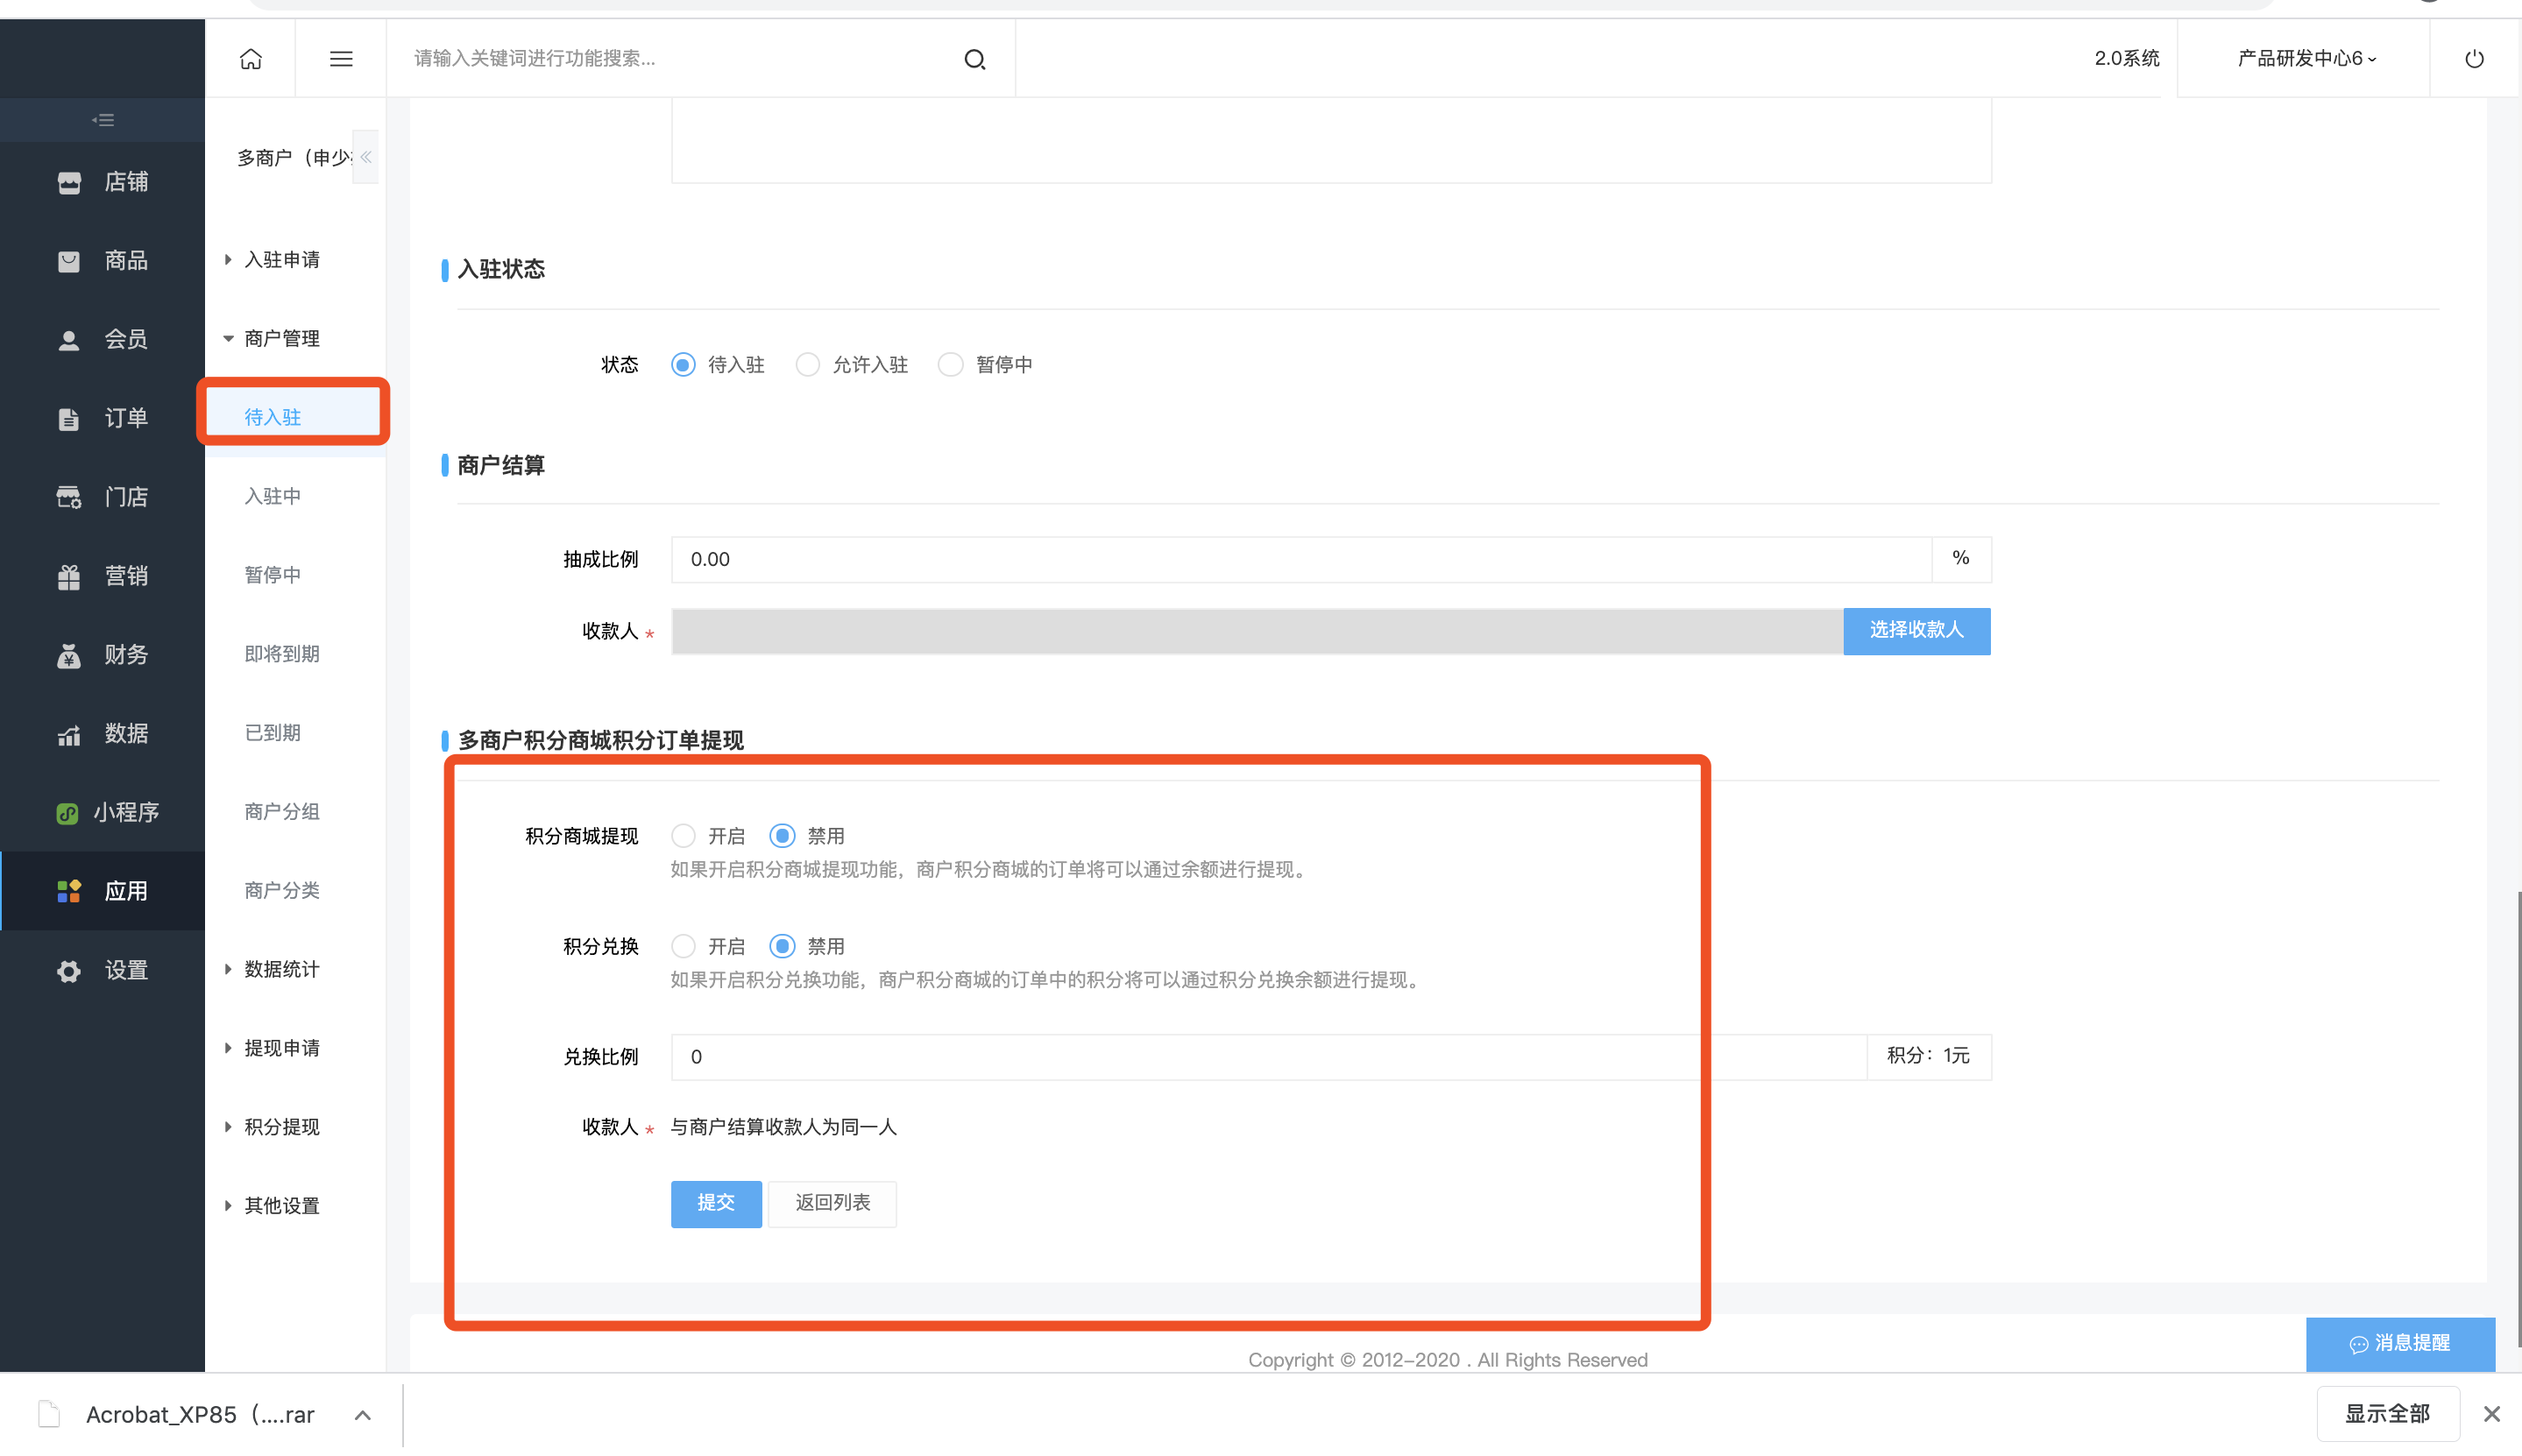Open 已到期 submenu item

pyautogui.click(x=273, y=733)
